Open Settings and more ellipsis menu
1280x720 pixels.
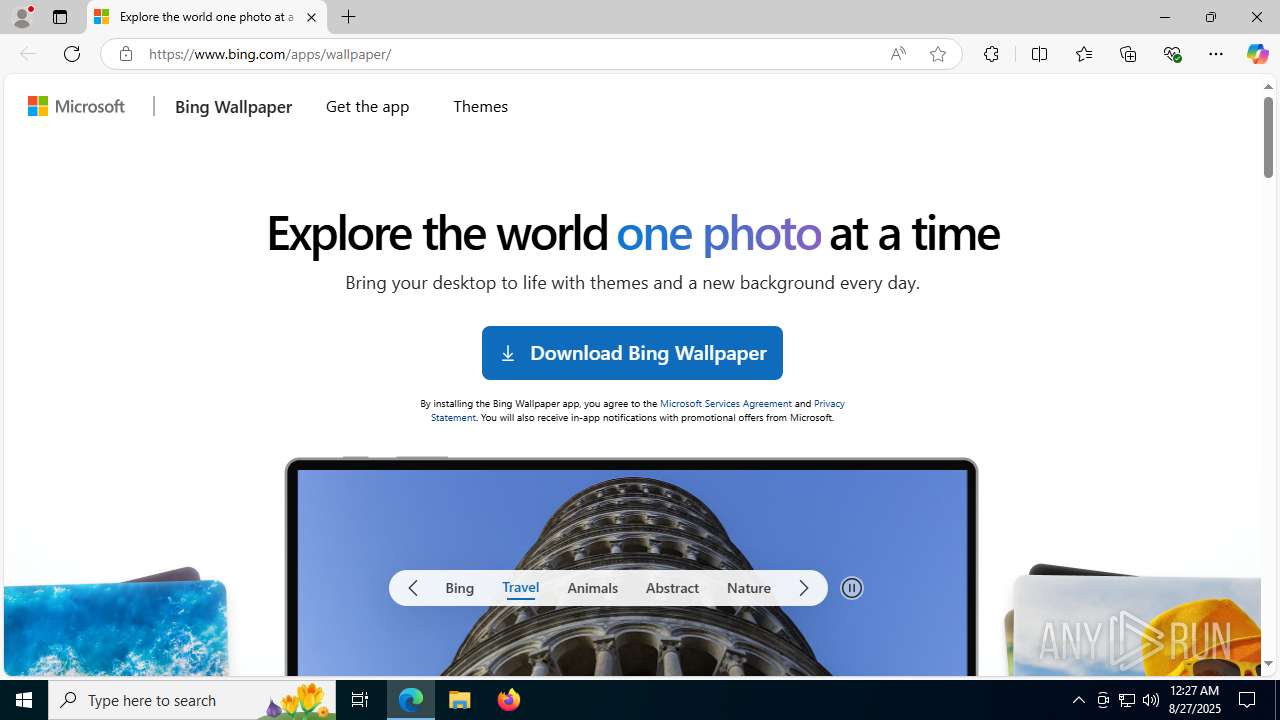click(x=1215, y=54)
